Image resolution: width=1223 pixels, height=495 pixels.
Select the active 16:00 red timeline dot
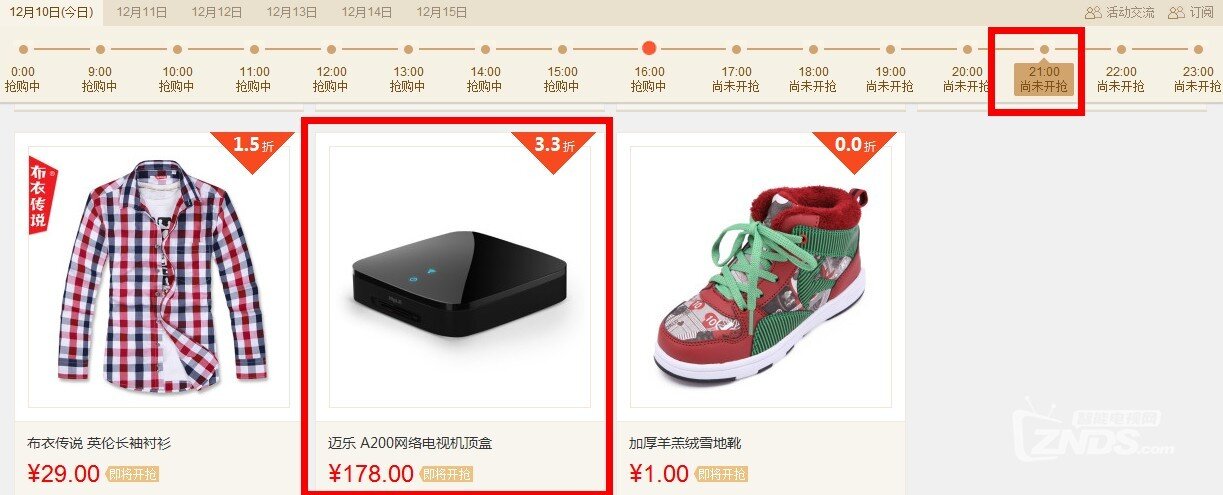click(x=649, y=48)
